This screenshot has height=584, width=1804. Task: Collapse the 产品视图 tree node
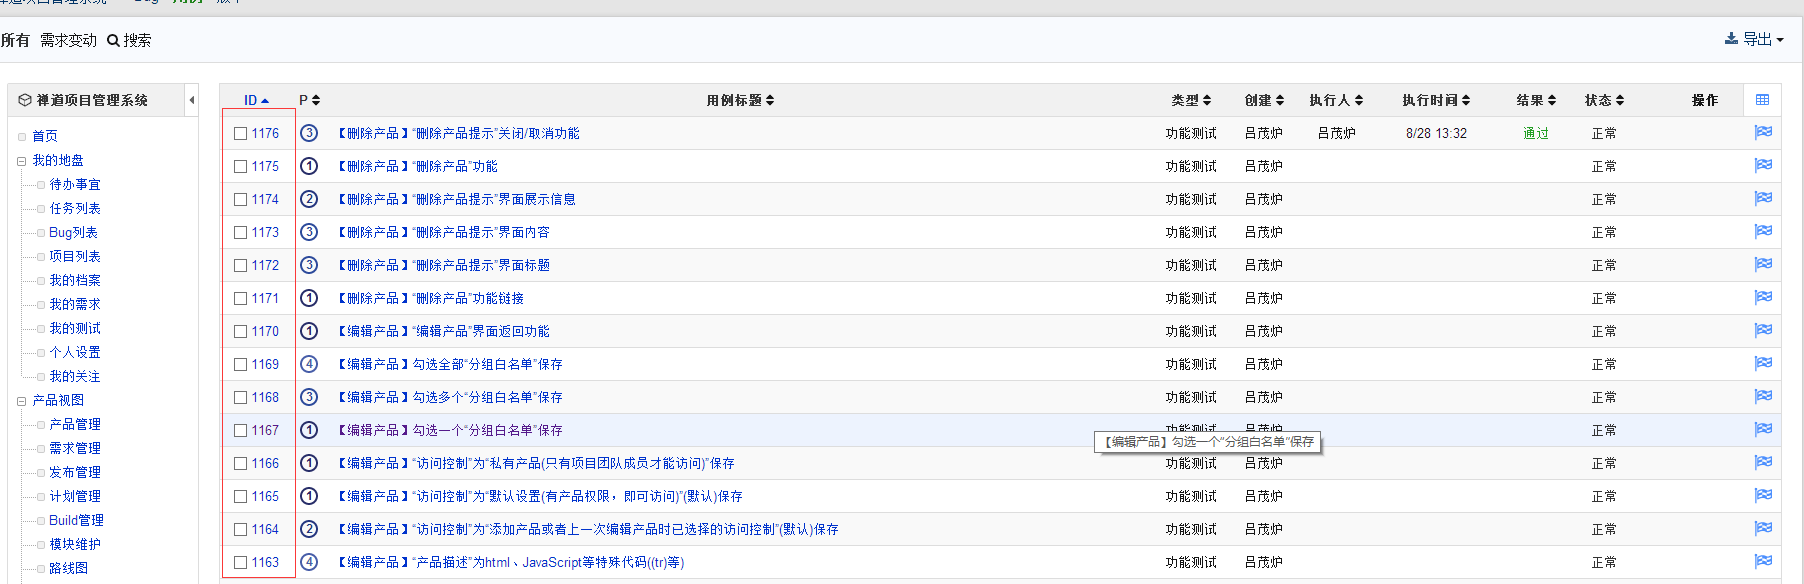pos(21,401)
